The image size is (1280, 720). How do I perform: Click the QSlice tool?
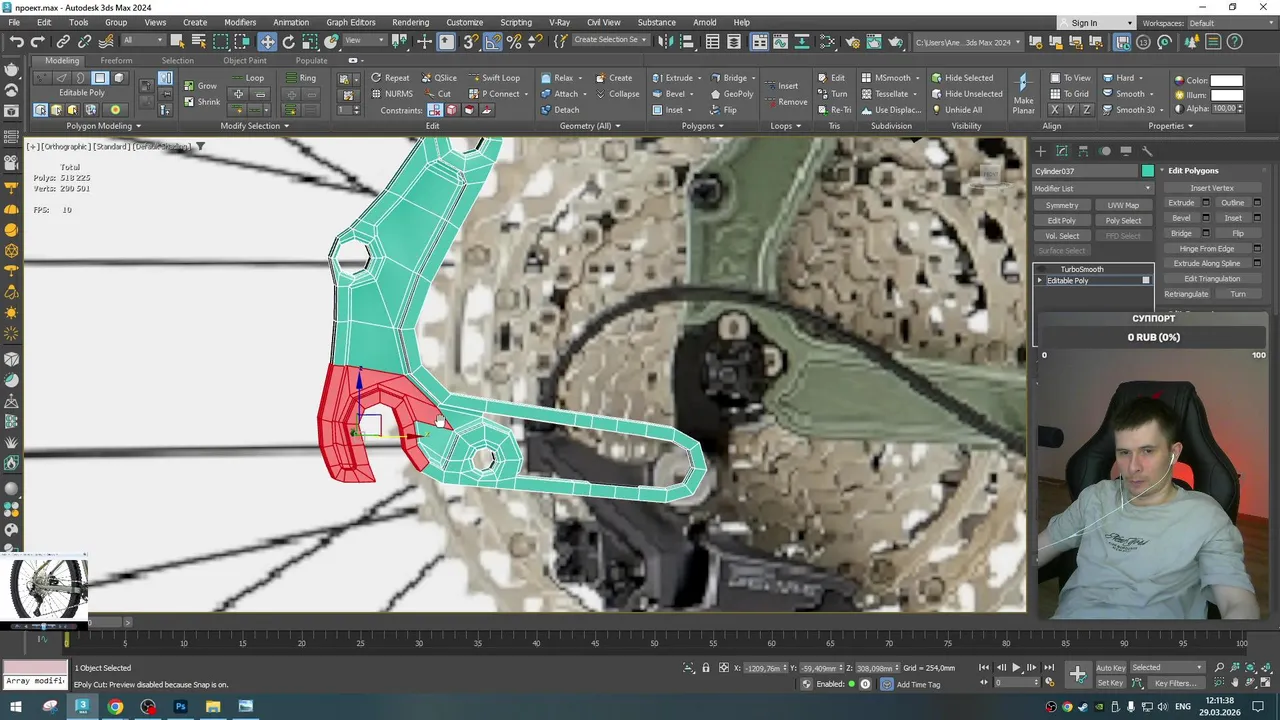(438, 78)
